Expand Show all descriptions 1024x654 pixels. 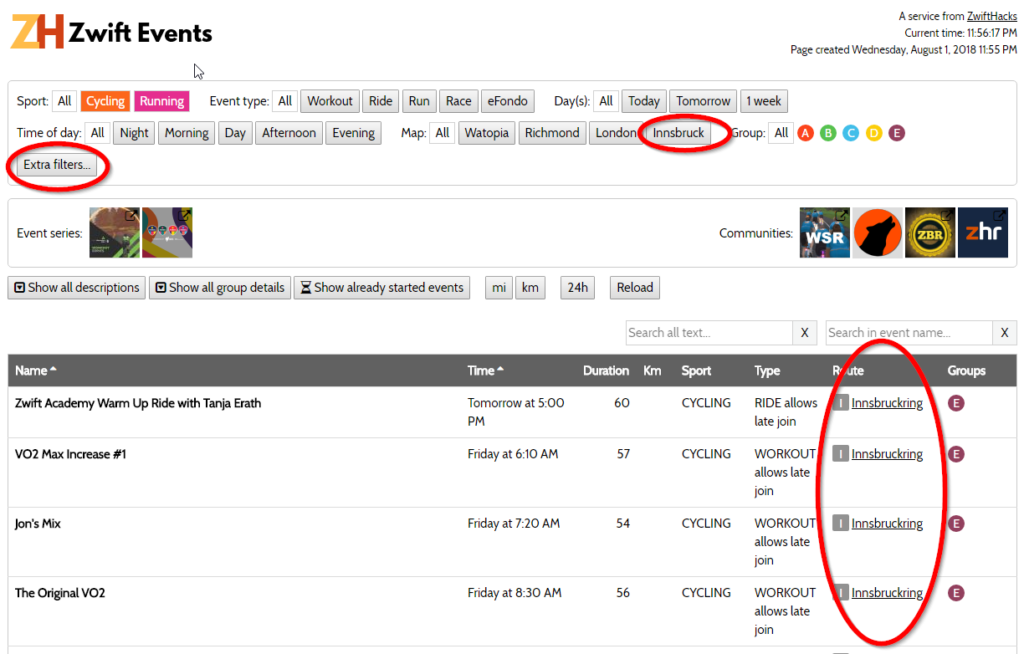(x=76, y=287)
